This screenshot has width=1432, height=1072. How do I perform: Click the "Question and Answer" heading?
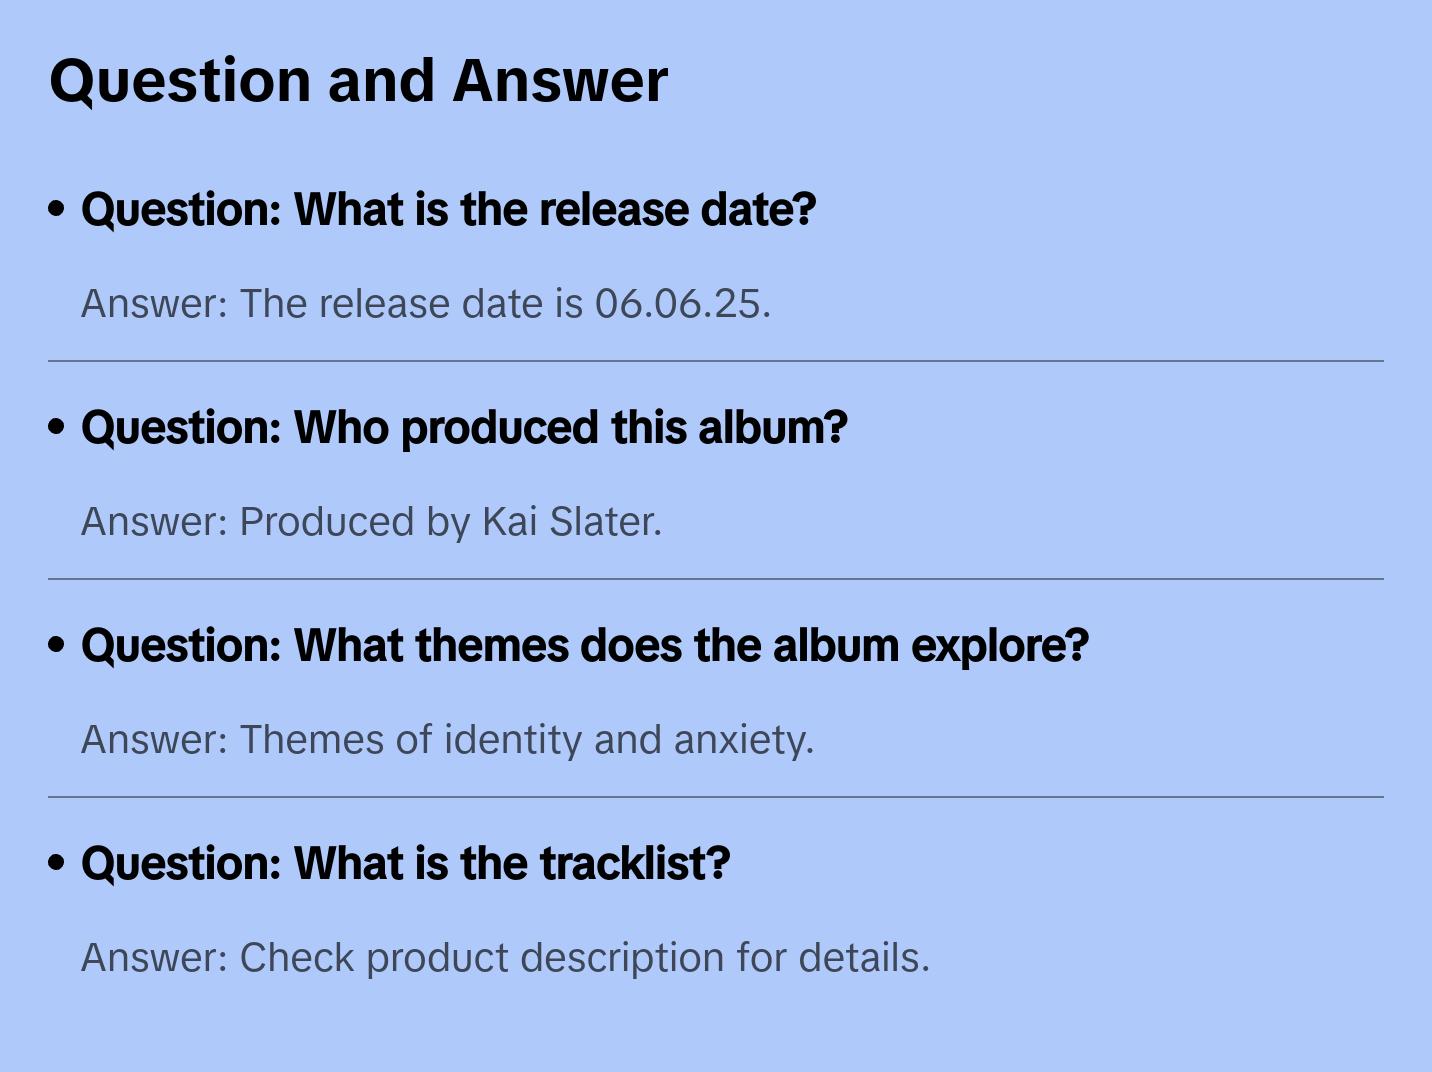click(358, 80)
